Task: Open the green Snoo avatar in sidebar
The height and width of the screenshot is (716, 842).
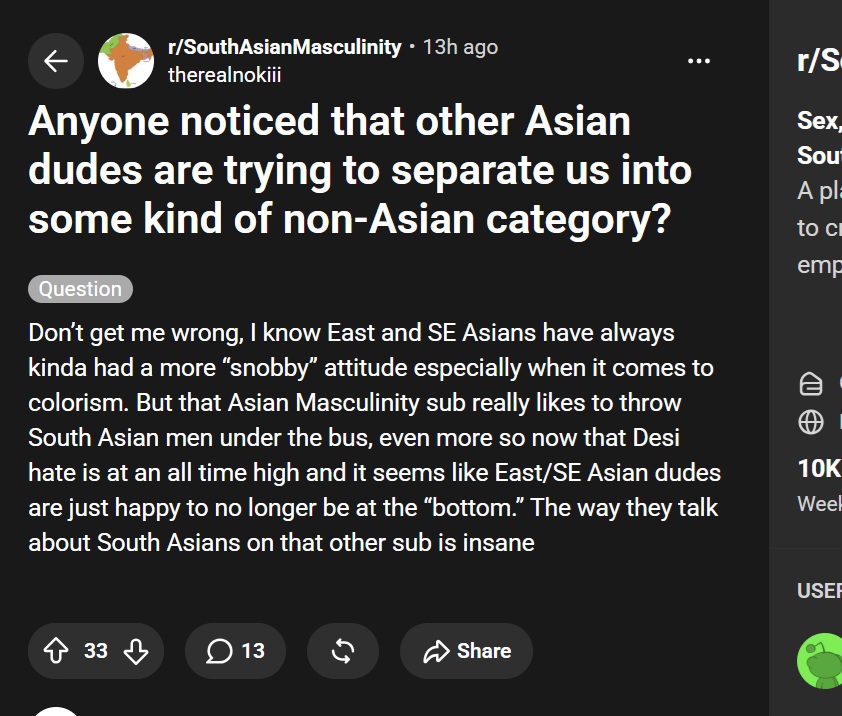Action: click(820, 660)
